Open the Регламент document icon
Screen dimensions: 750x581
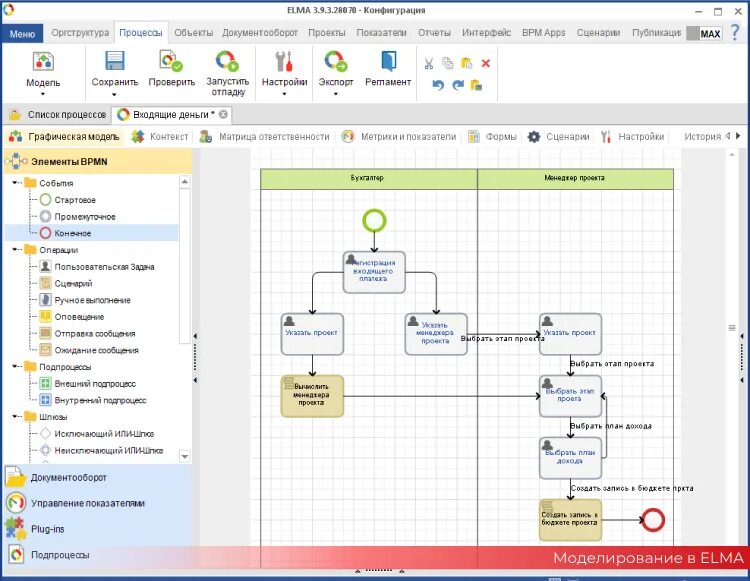tap(388, 61)
